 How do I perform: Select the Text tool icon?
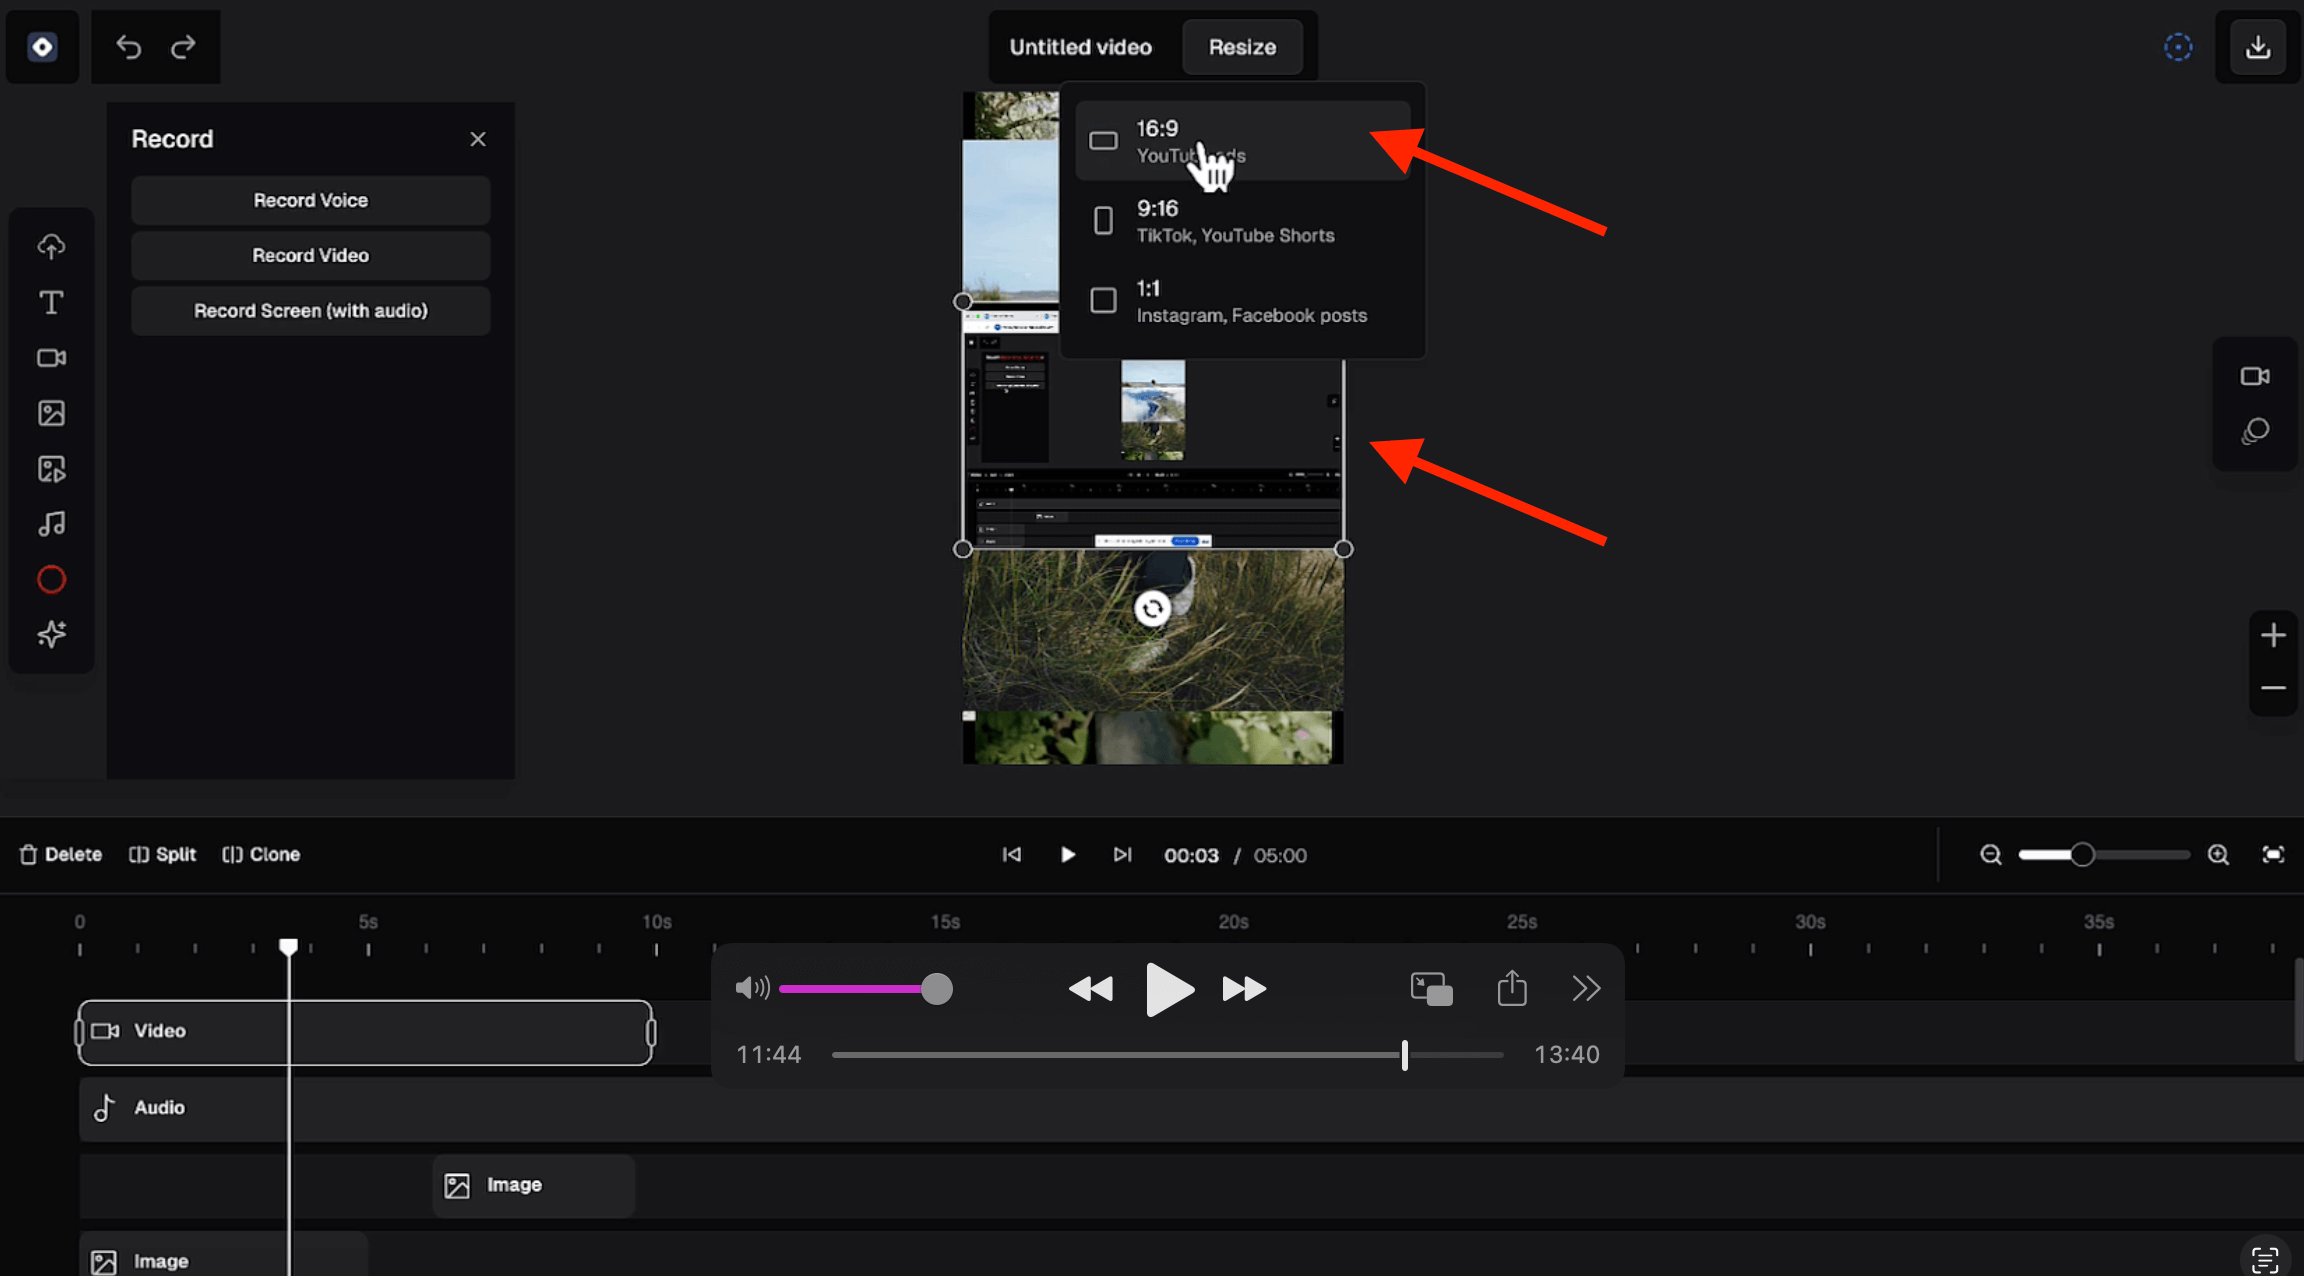click(x=51, y=302)
